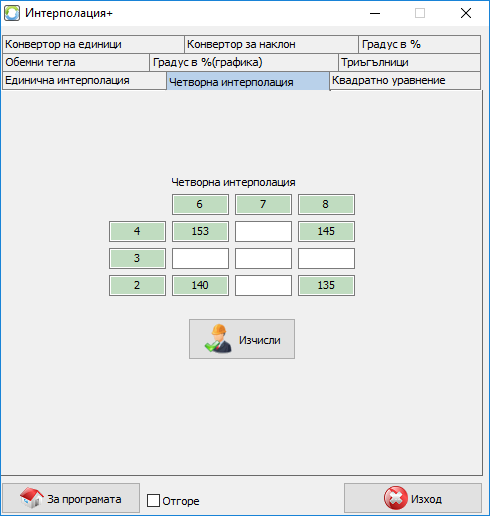Image resolution: width=490 pixels, height=516 pixels.
Task: Open the Конвертор на единици tab
Action: point(93,44)
